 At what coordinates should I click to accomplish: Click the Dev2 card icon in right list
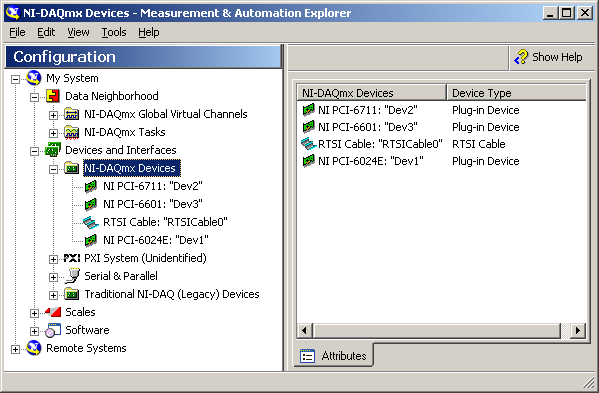click(308, 110)
